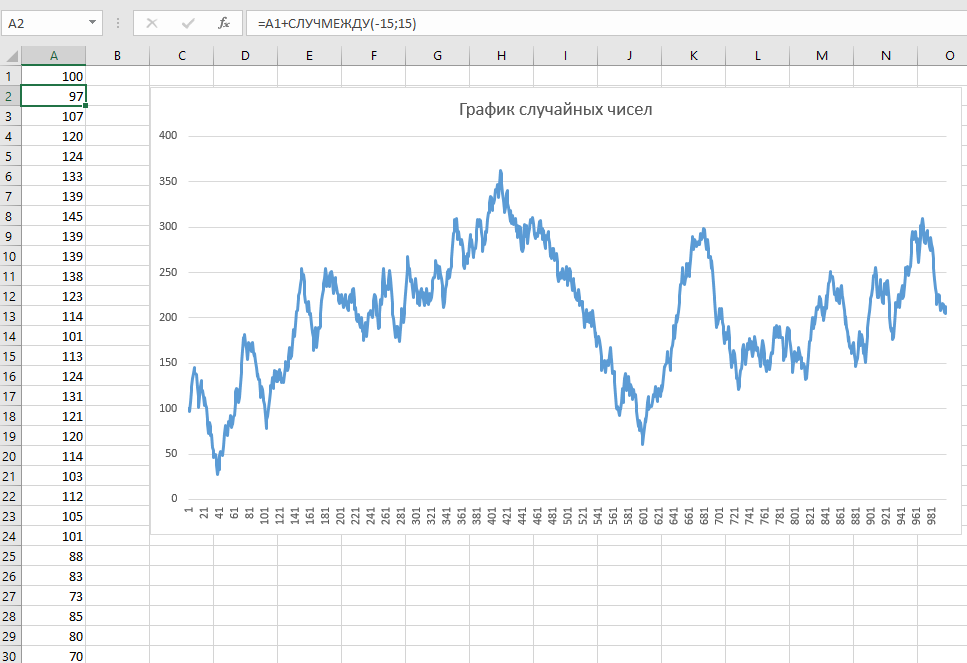Select column I header
Screen dimensions: 967x663
[x=566, y=56]
